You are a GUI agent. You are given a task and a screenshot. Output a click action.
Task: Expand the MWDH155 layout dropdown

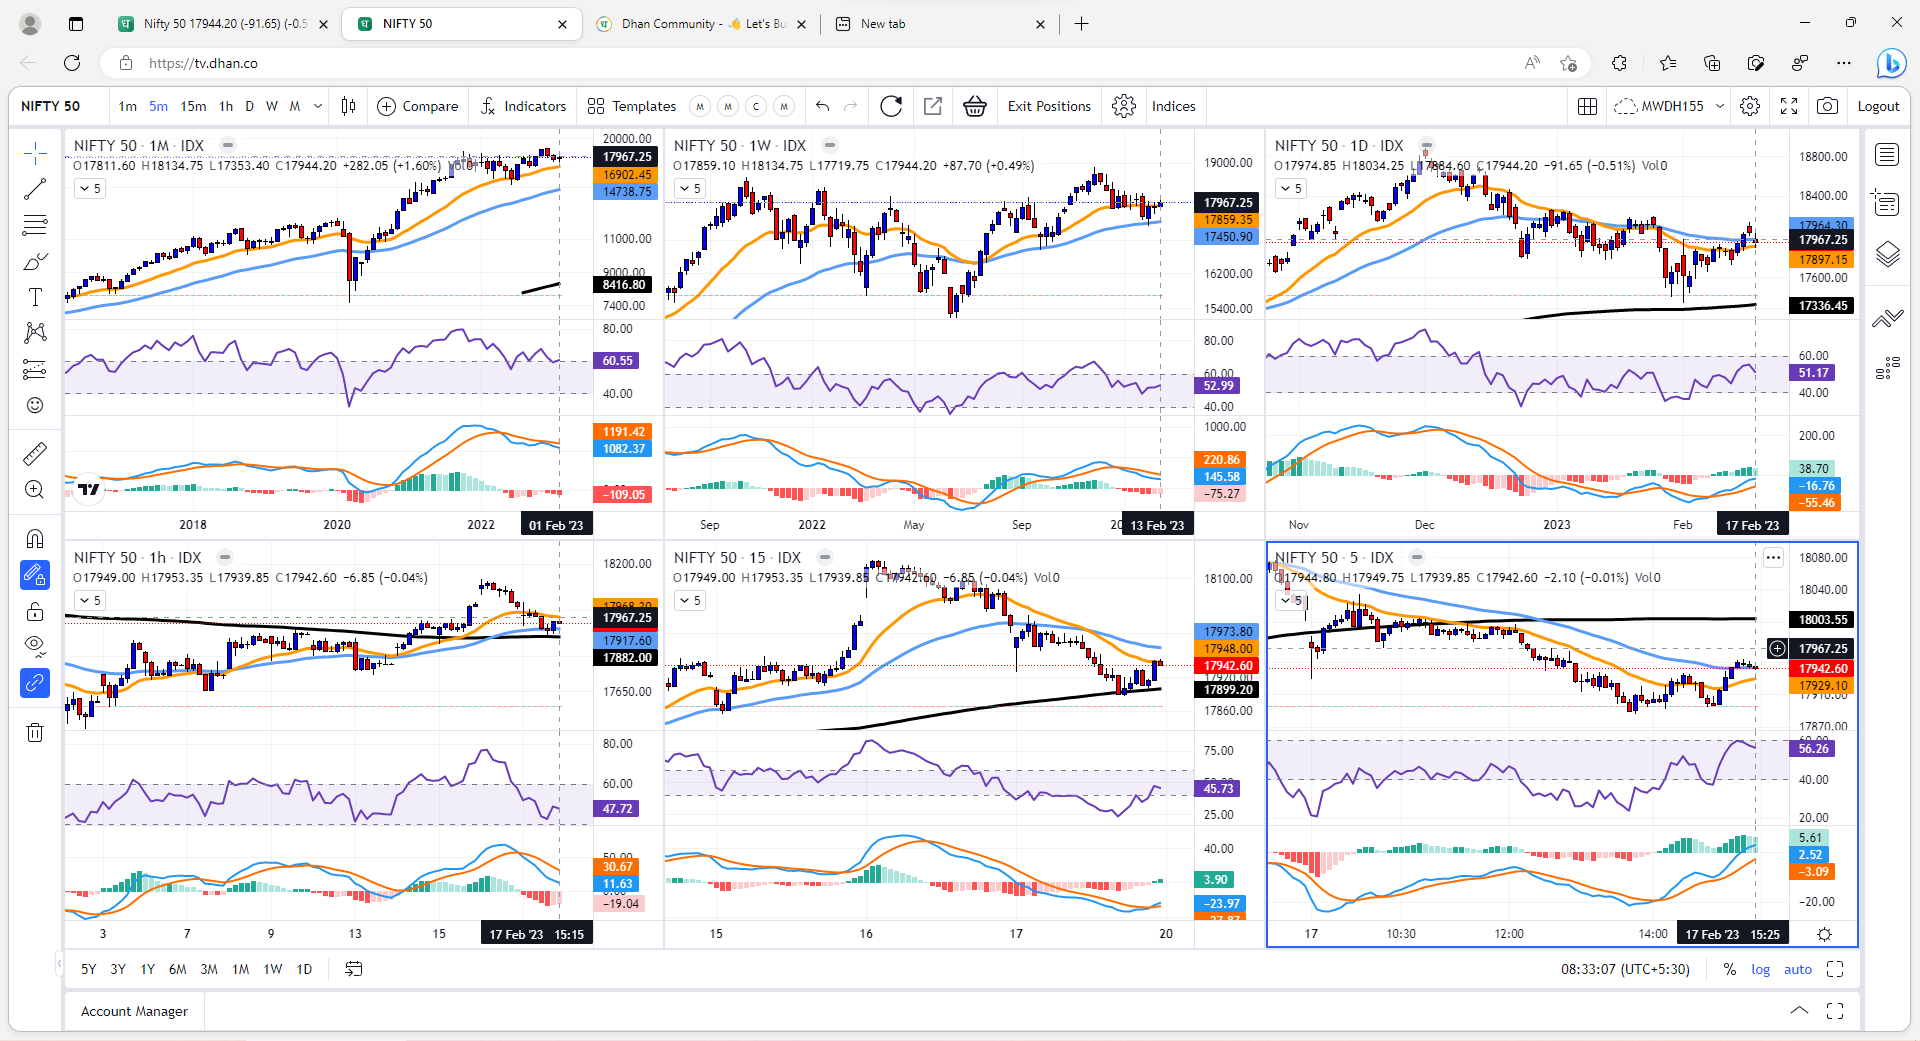[1720, 106]
